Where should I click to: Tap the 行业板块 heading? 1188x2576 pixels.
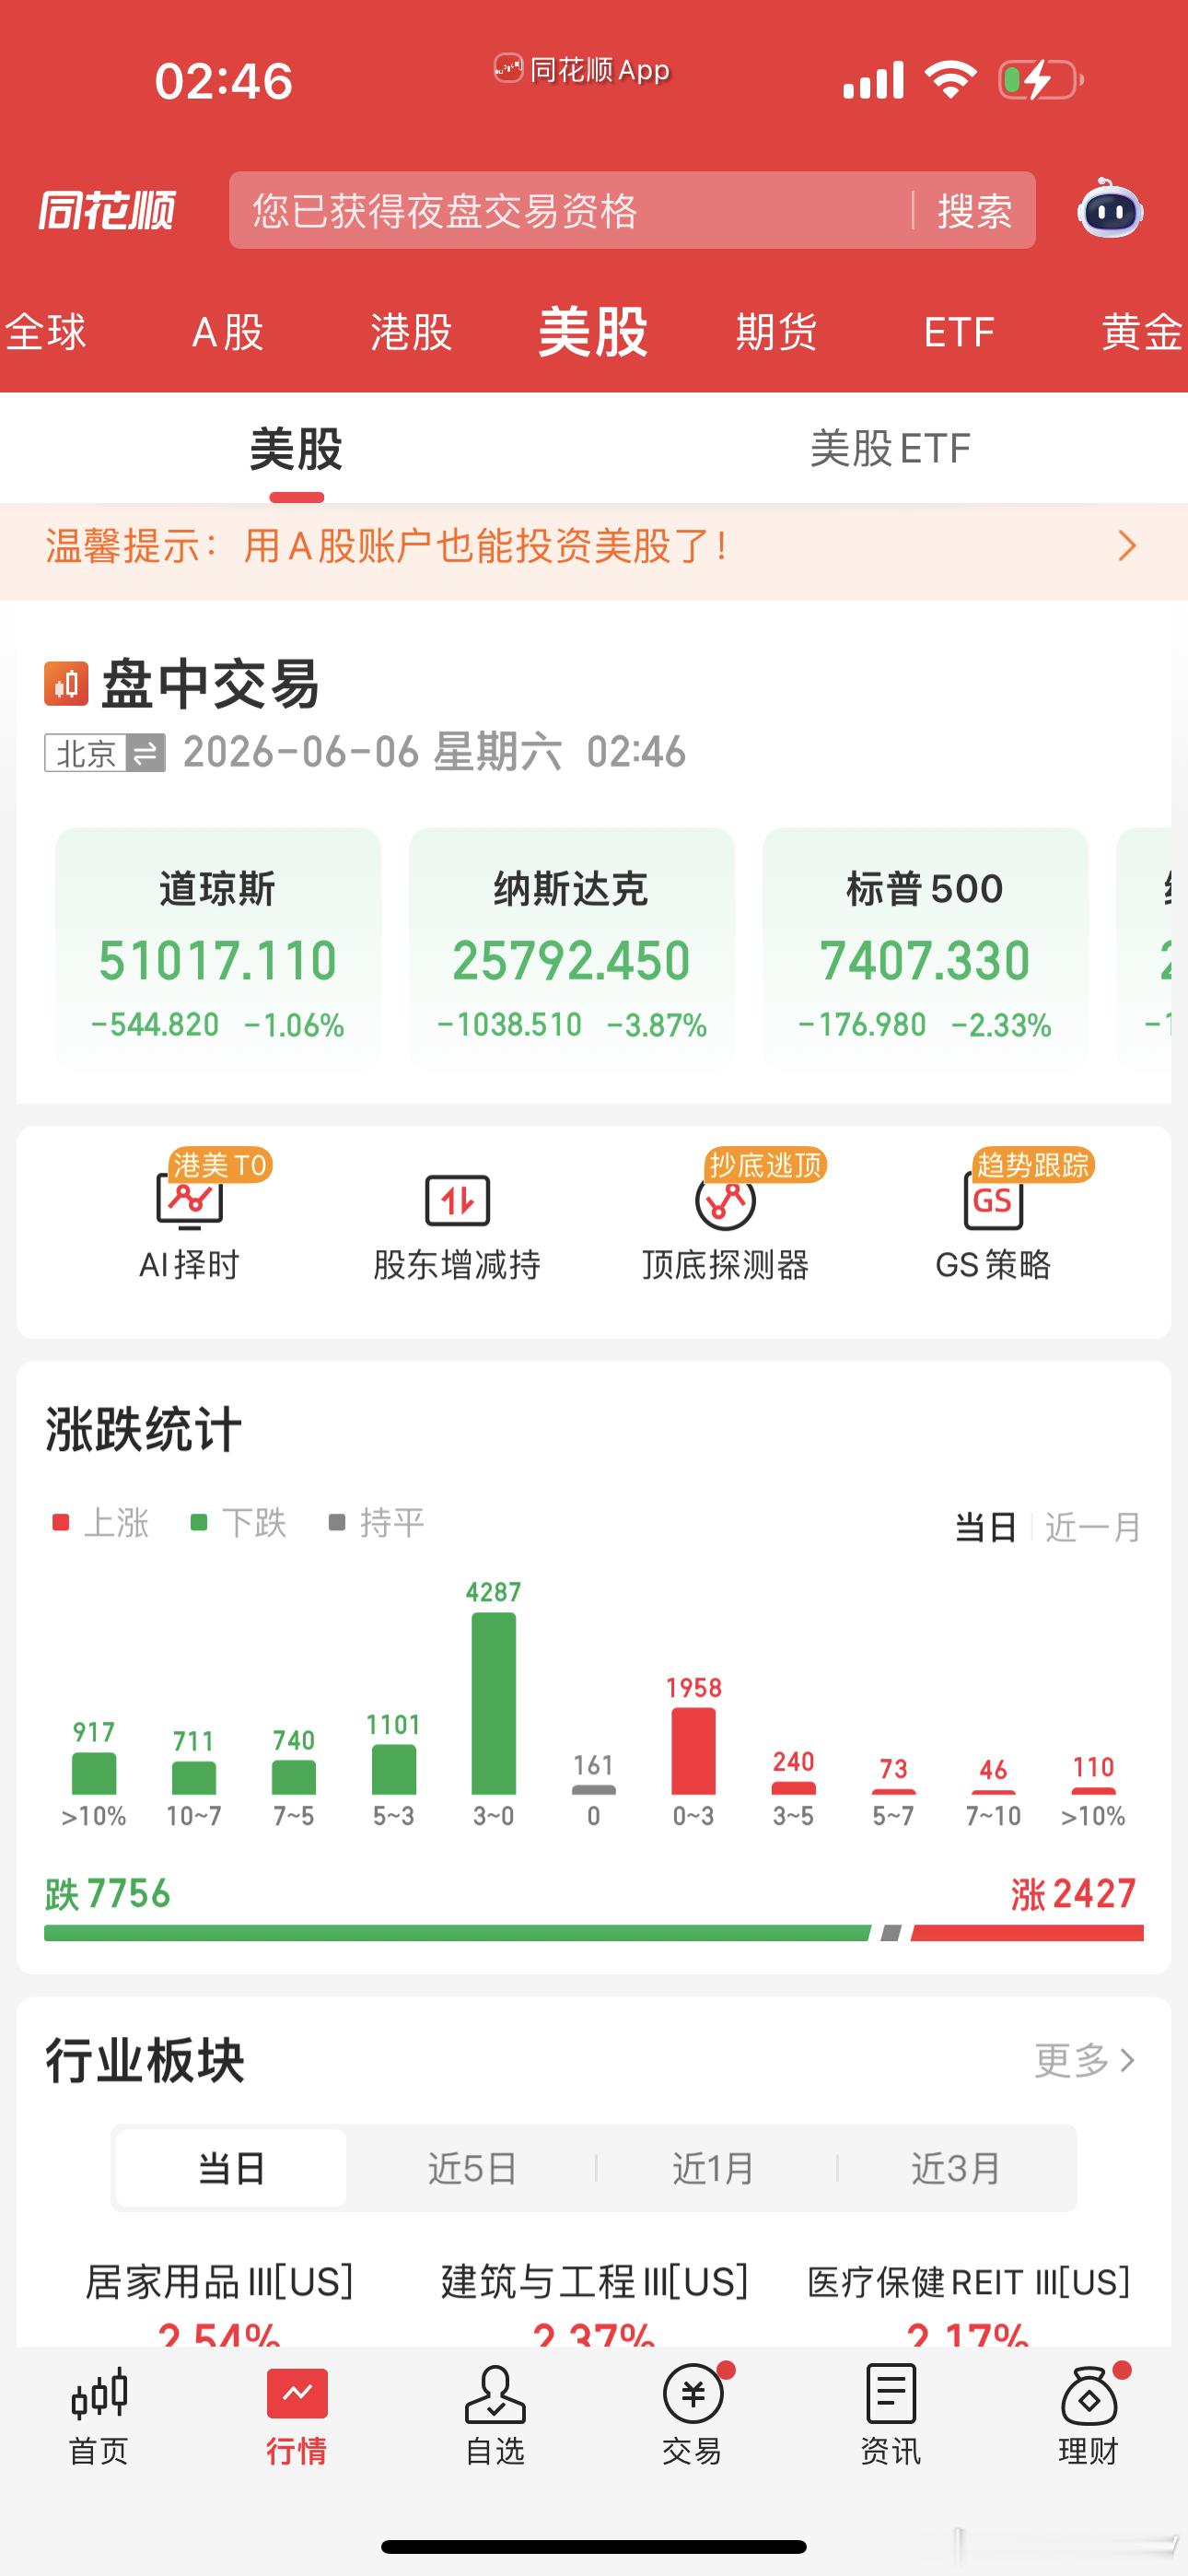145,2060
